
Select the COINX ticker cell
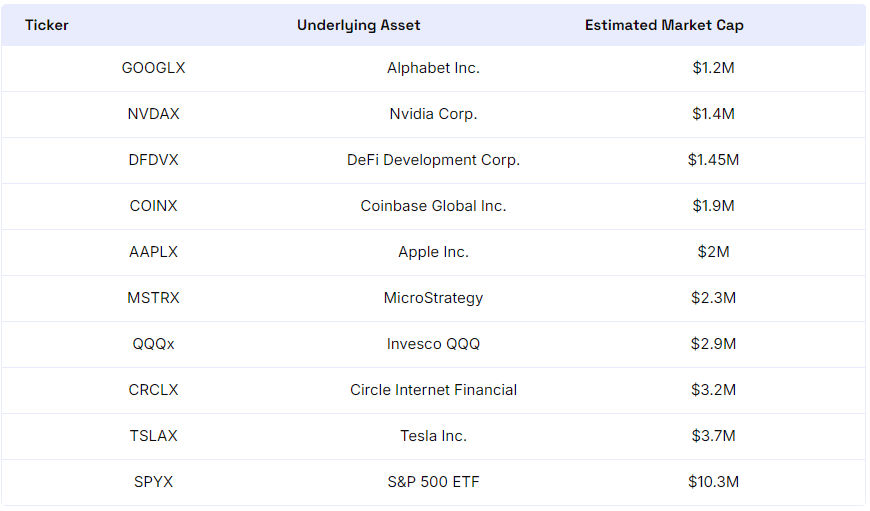153,206
